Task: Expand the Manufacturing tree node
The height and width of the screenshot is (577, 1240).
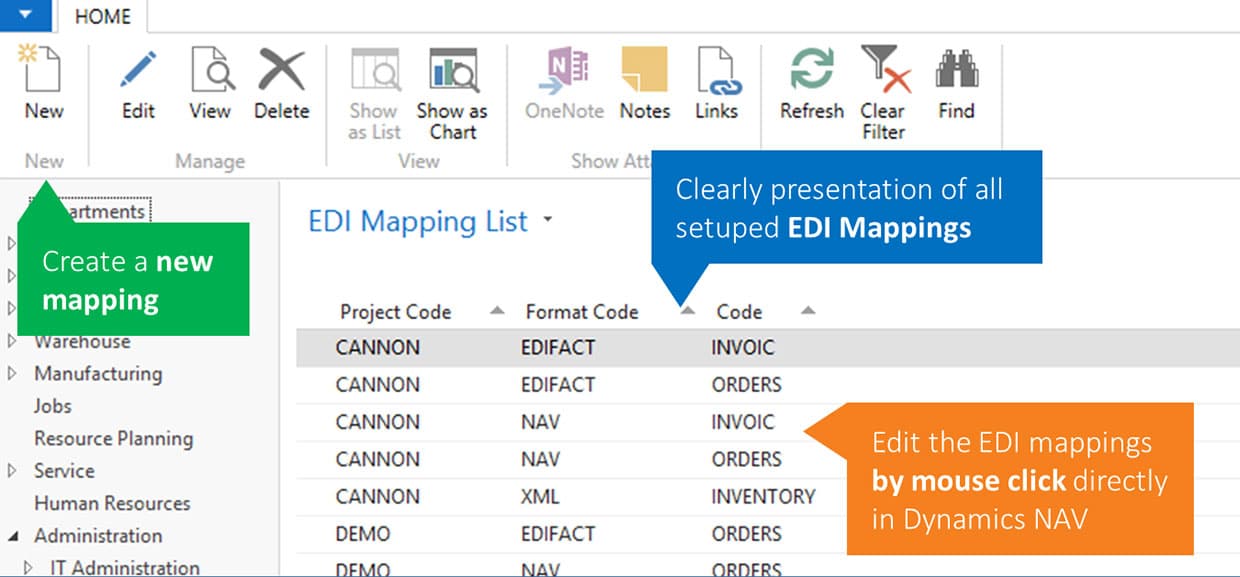Action: pos(12,373)
